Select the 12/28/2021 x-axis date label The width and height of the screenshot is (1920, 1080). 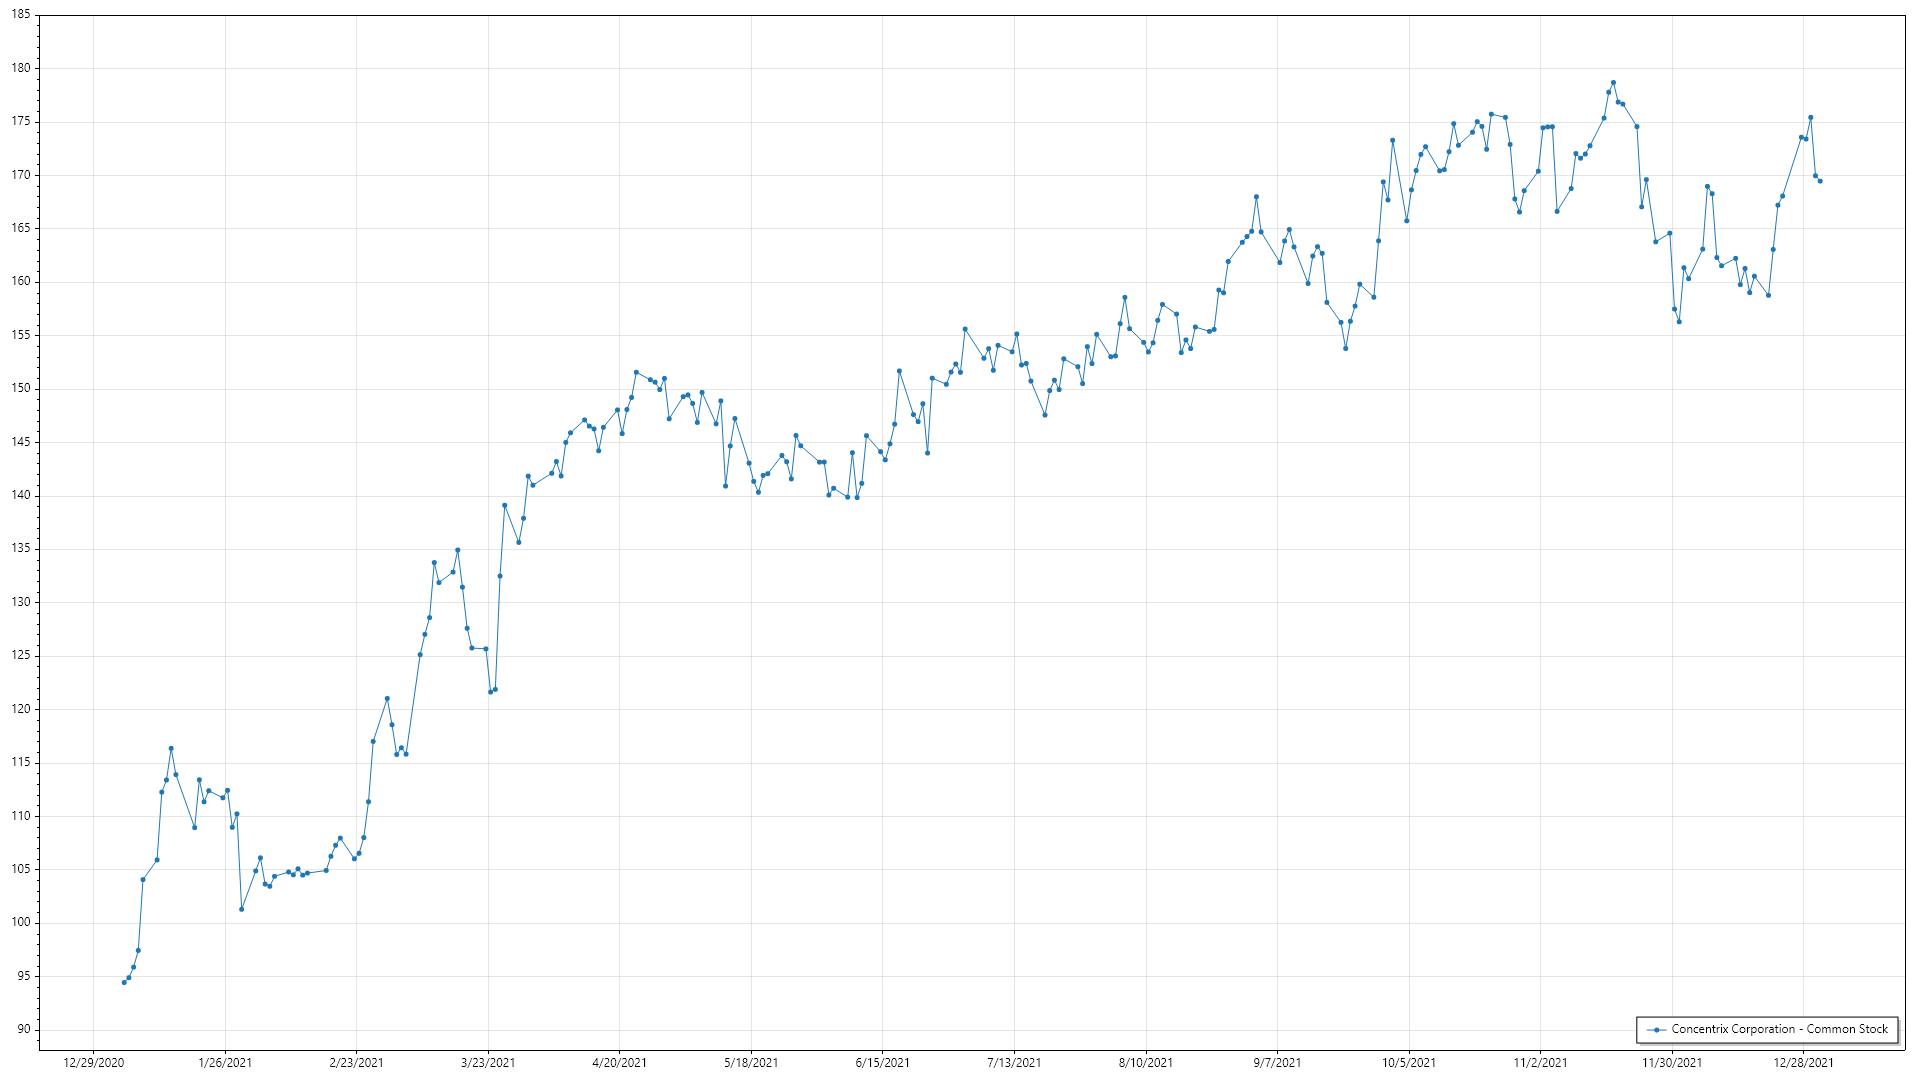point(1803,1062)
